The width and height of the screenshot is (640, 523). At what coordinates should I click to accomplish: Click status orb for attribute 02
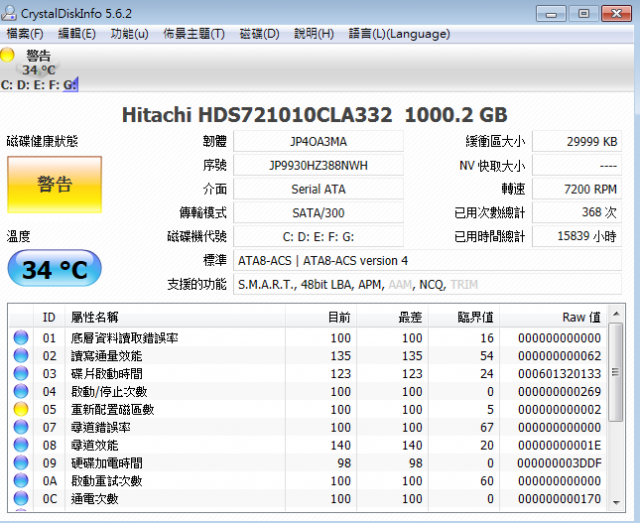pyautogui.click(x=21, y=356)
